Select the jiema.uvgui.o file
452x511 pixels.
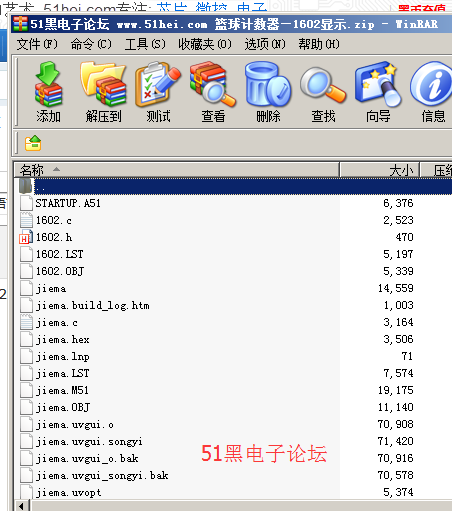pos(75,425)
